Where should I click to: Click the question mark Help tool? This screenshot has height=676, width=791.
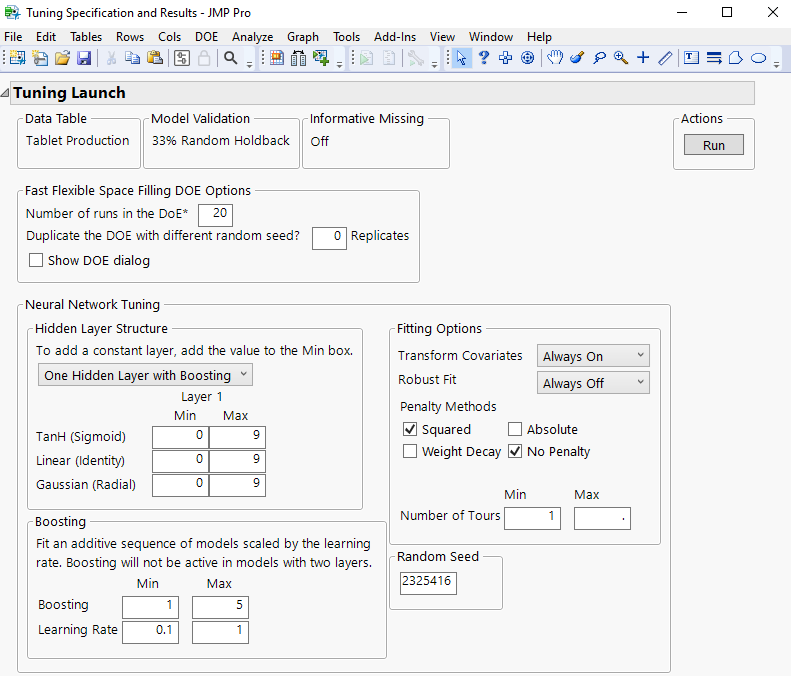483,58
